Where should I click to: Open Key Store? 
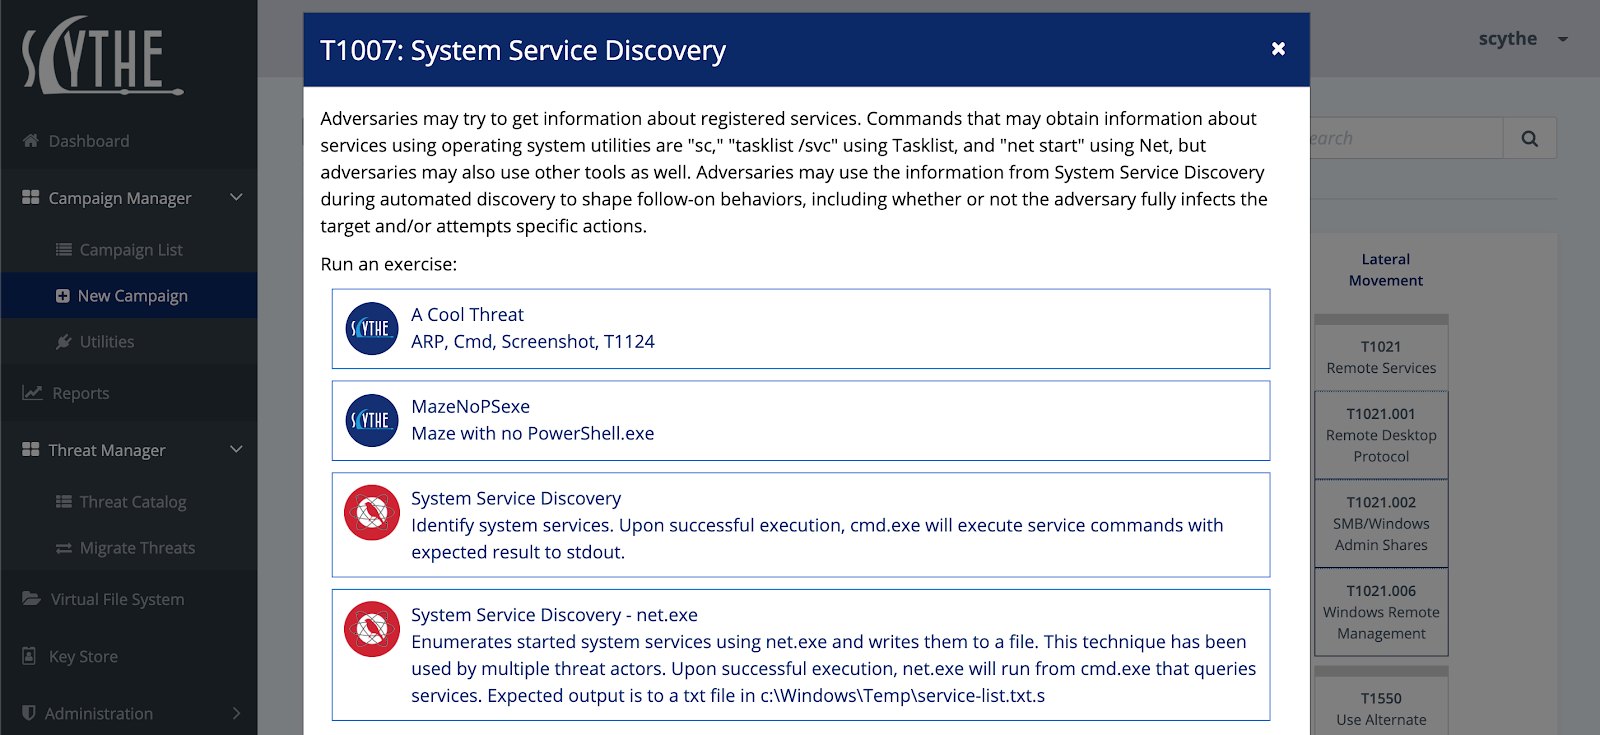tap(83, 656)
